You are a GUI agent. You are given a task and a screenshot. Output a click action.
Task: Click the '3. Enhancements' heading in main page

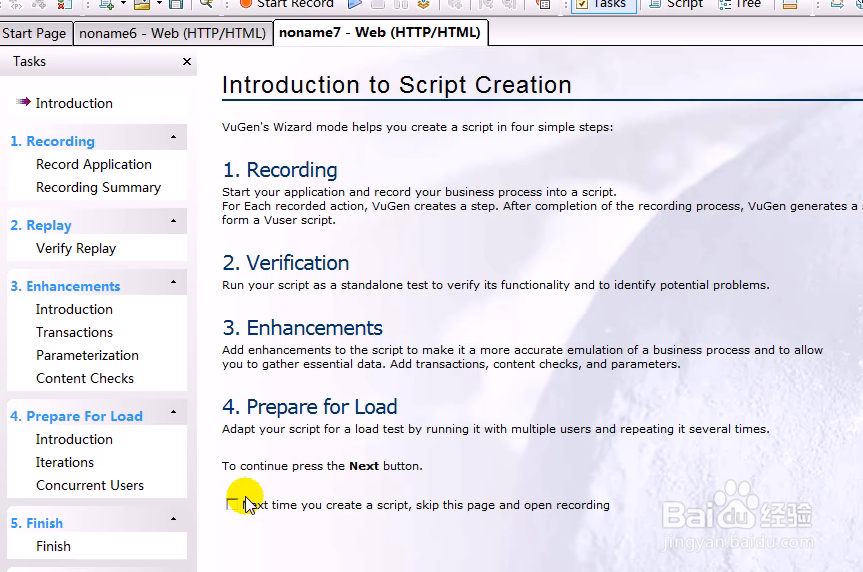(x=302, y=328)
